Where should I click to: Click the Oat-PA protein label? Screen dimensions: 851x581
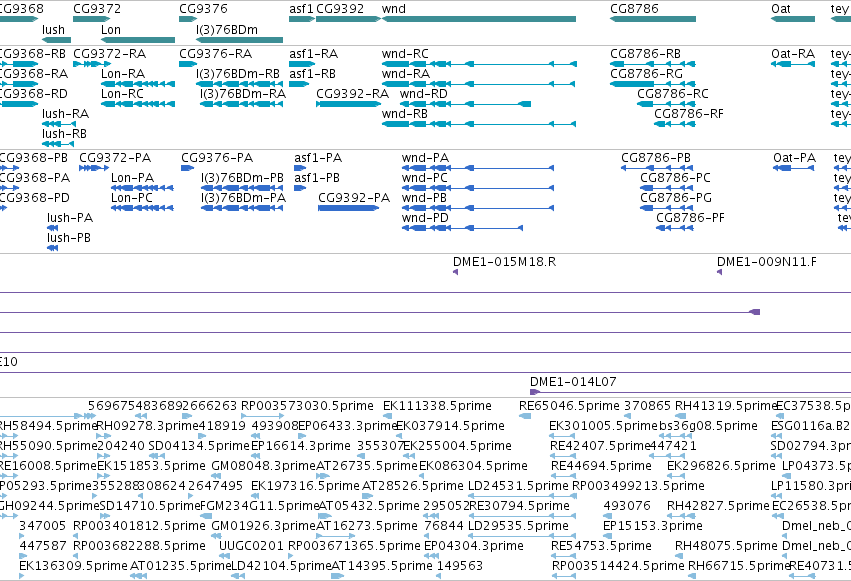pyautogui.click(x=795, y=158)
